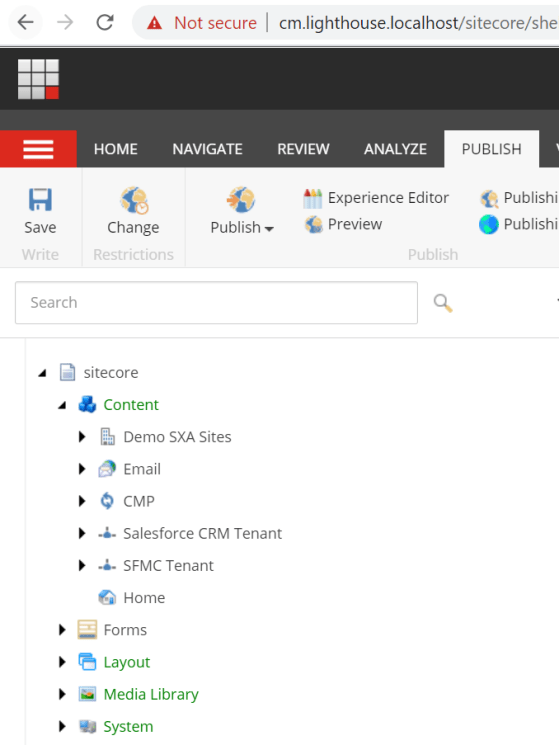
Task: Open the Sitecore launchpad grid icon
Action: [x=38, y=79]
